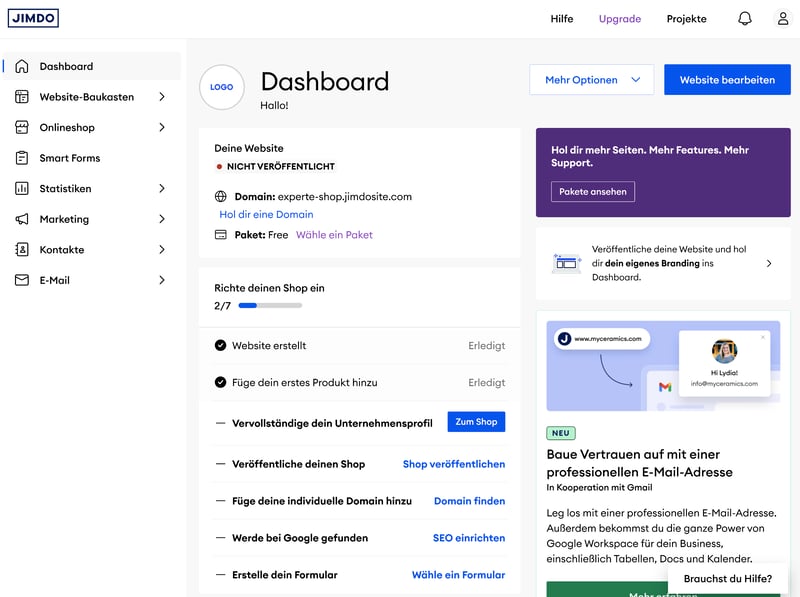Click the shop setup progress bar

coord(270,306)
